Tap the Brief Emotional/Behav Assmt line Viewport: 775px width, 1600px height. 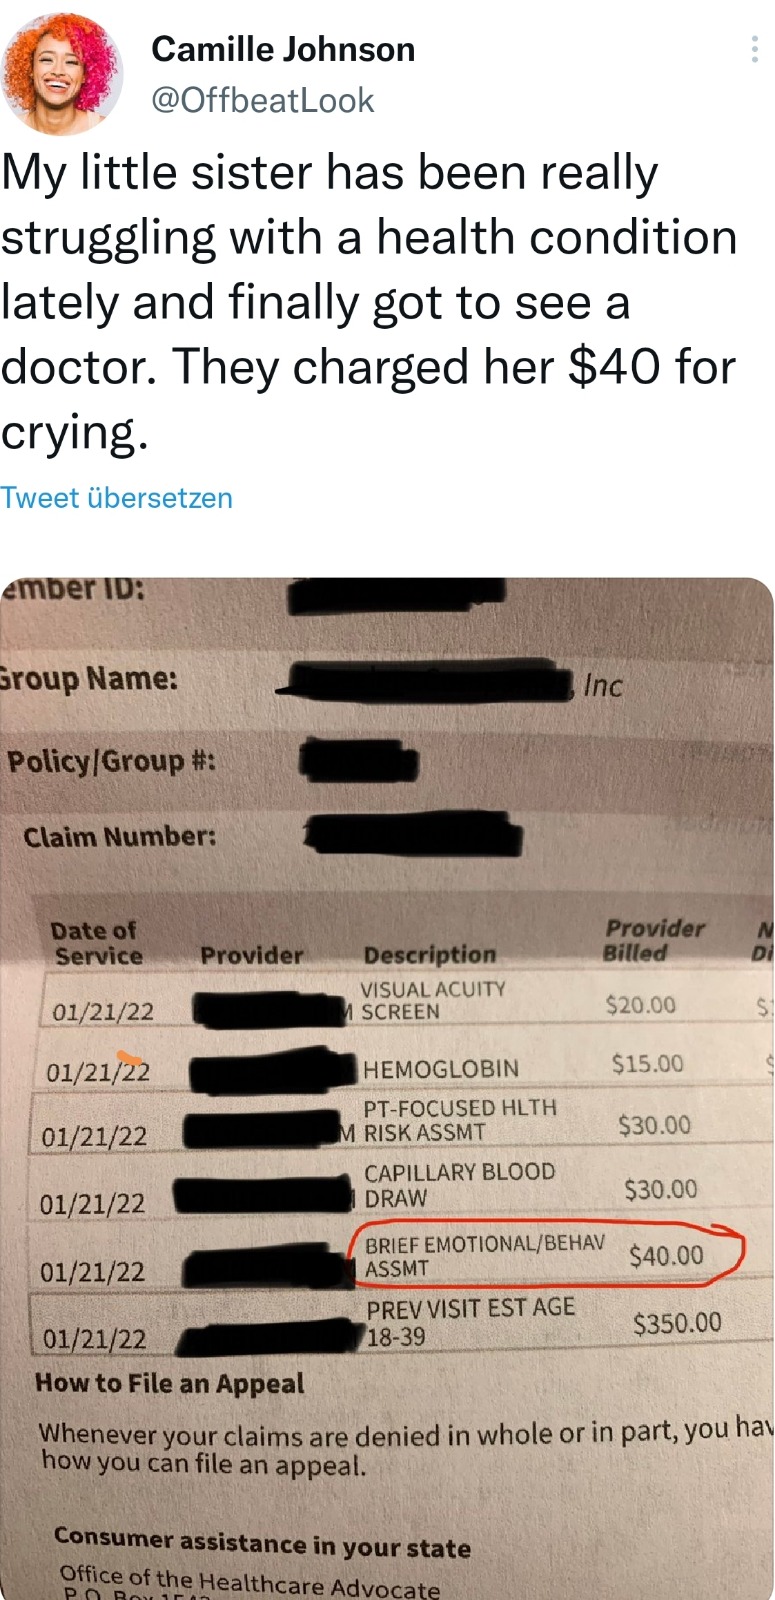click(x=484, y=1256)
